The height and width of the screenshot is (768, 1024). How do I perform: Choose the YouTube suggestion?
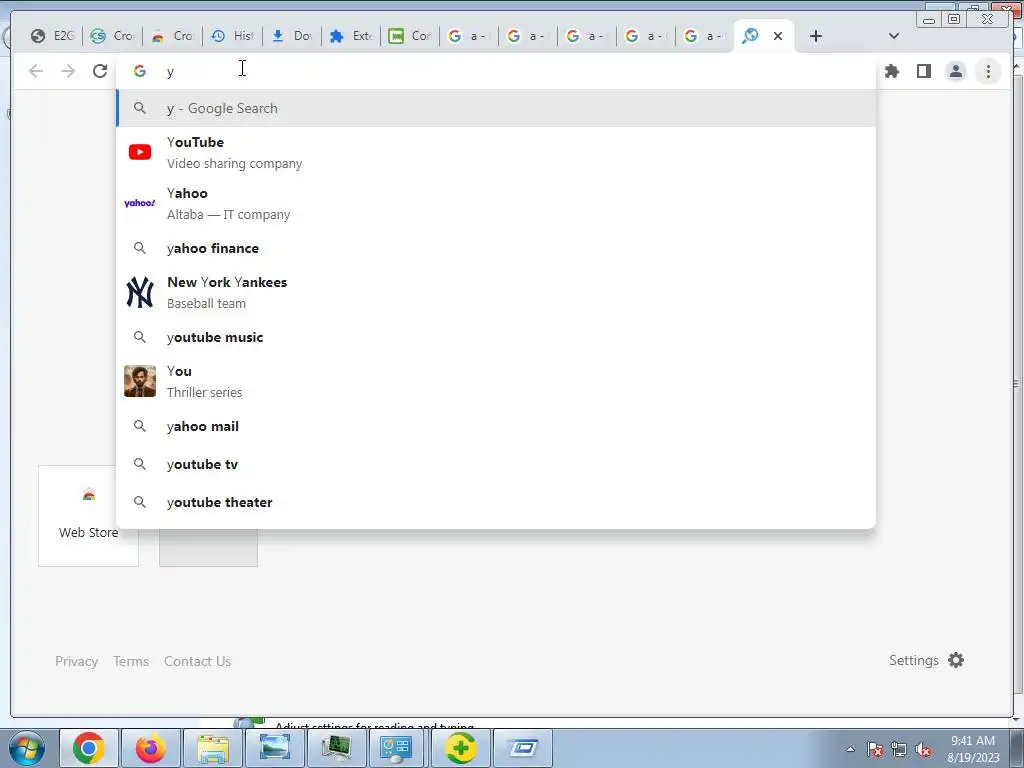[x=496, y=152]
